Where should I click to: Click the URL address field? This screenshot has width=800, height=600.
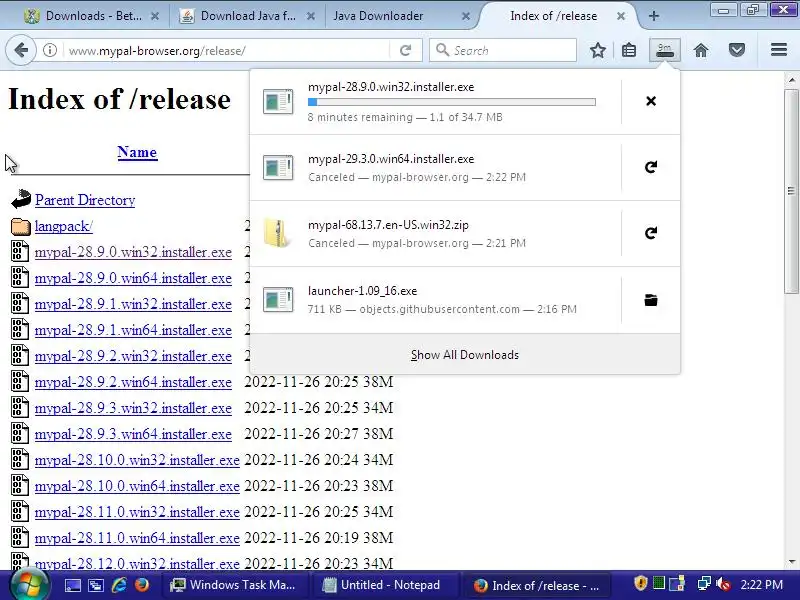[x=227, y=51]
